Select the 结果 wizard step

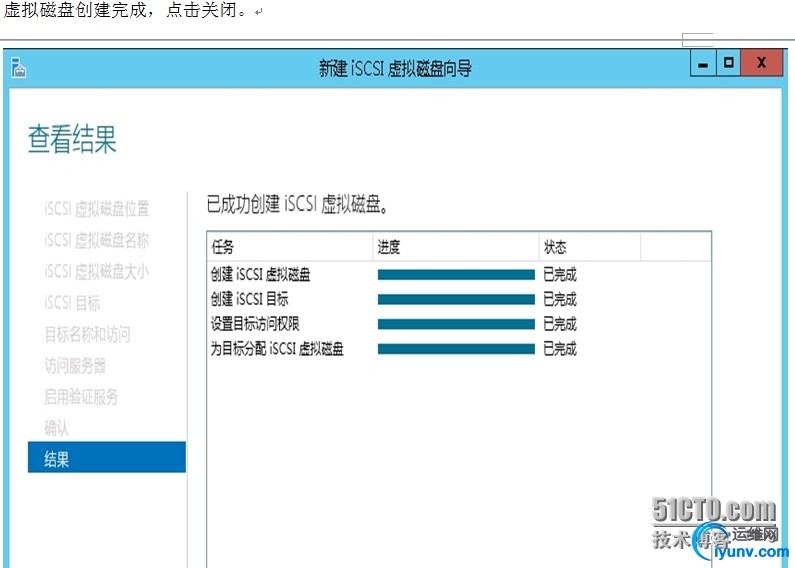click(x=107, y=457)
